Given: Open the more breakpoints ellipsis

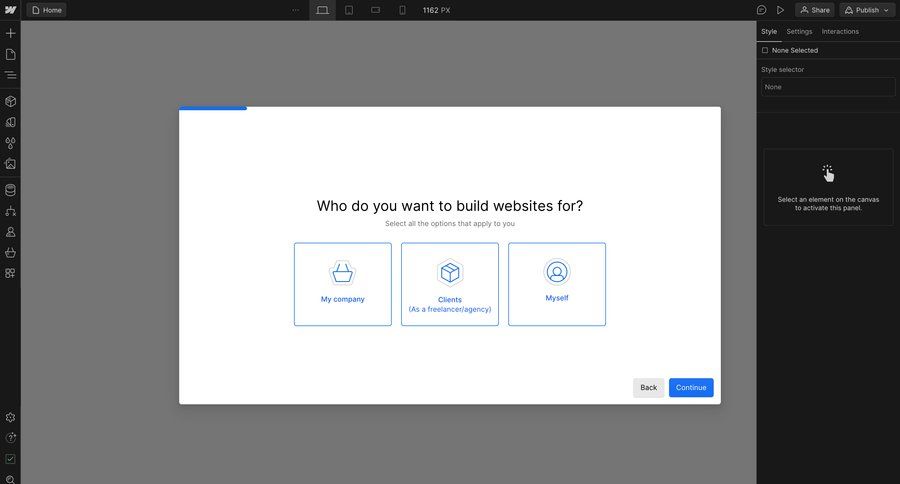Looking at the screenshot, I should click(x=296, y=10).
